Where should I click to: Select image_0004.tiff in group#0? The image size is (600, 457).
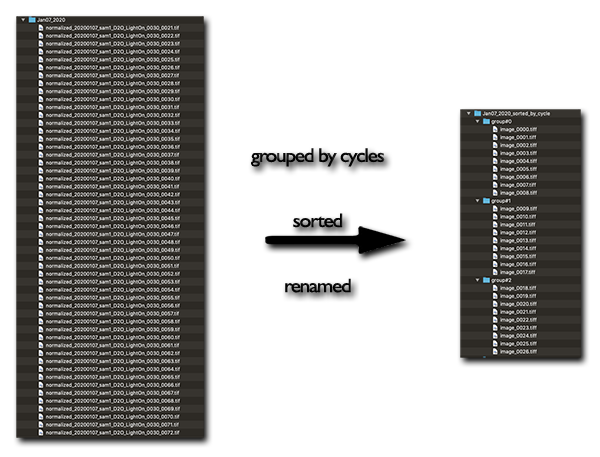click(x=519, y=161)
